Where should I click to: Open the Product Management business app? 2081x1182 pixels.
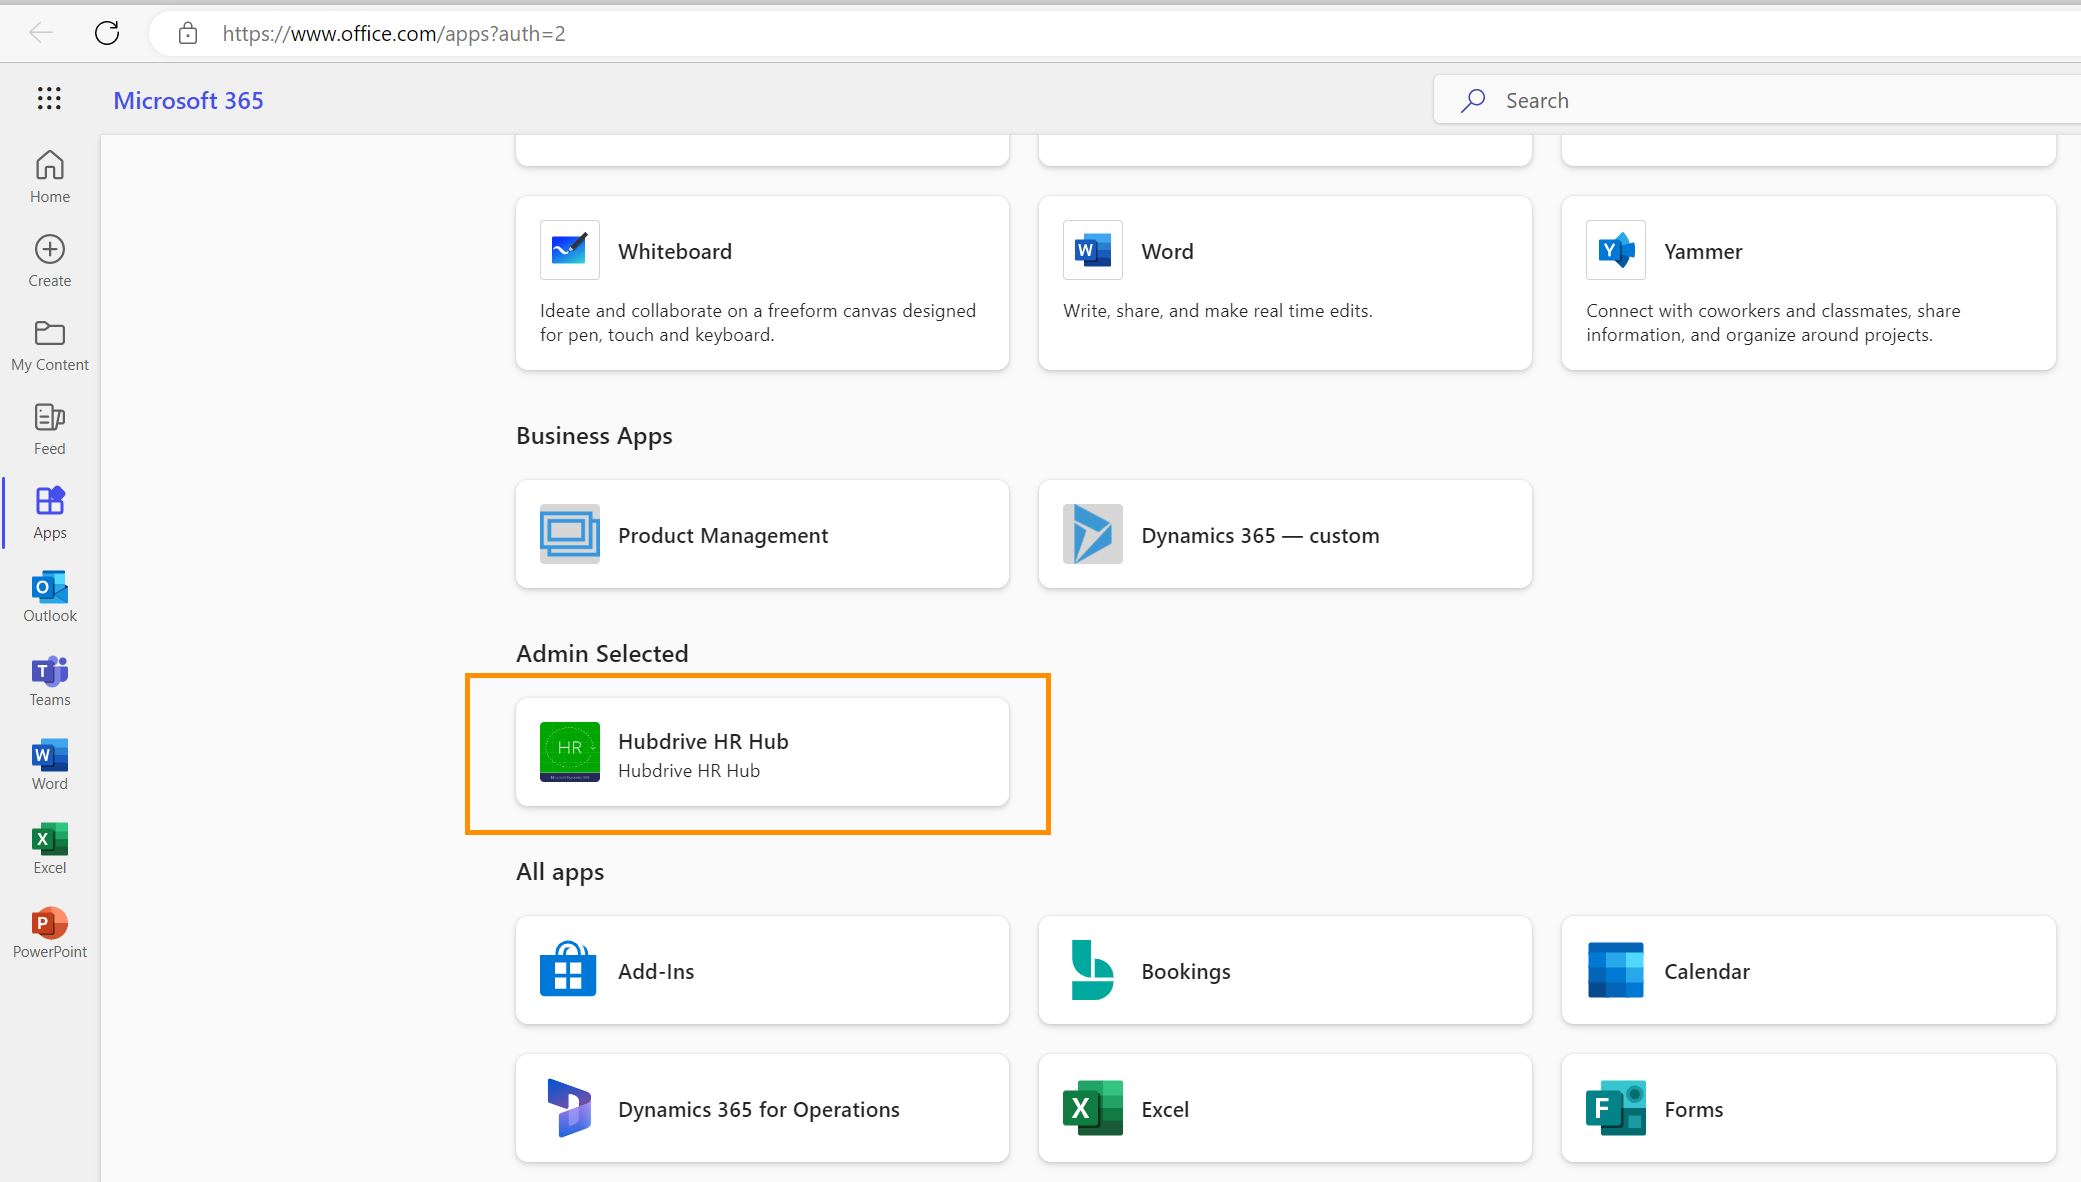(x=762, y=534)
